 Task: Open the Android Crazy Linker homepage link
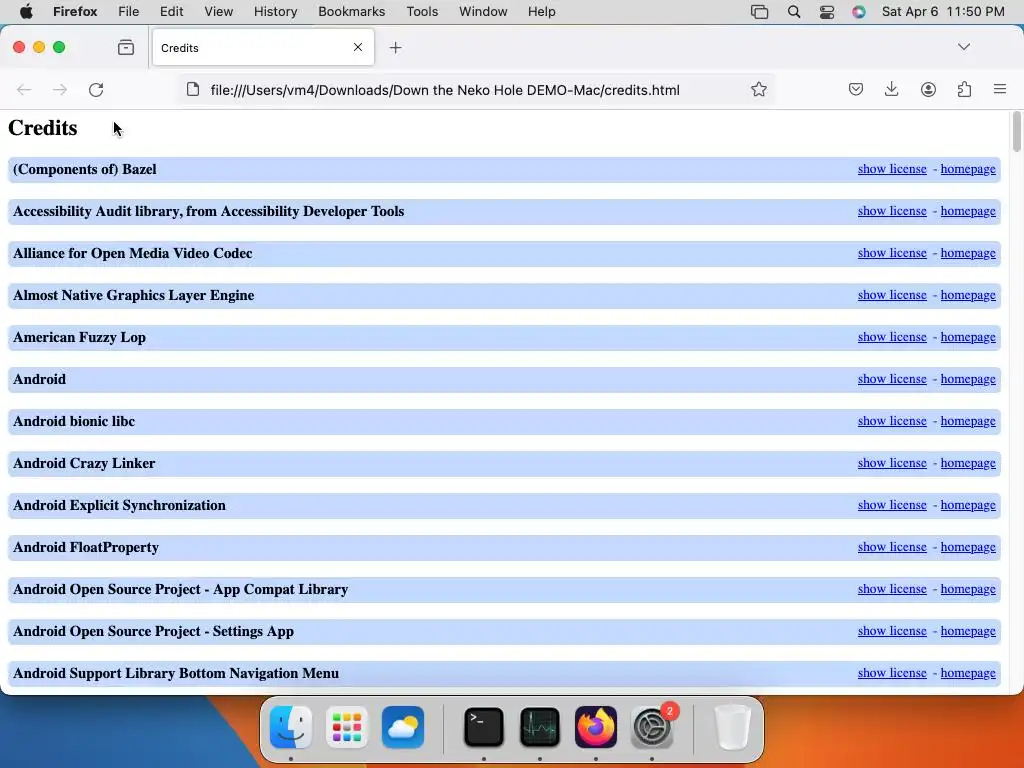coord(968,463)
